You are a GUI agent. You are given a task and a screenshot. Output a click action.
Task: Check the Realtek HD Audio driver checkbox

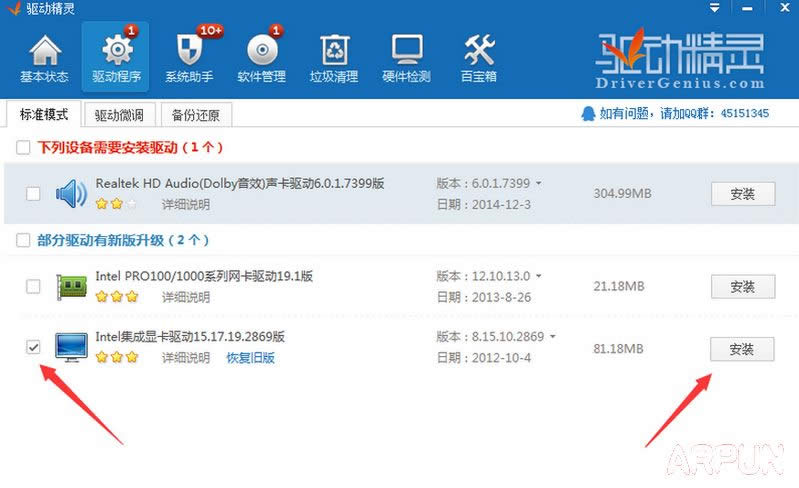pyautogui.click(x=33, y=193)
